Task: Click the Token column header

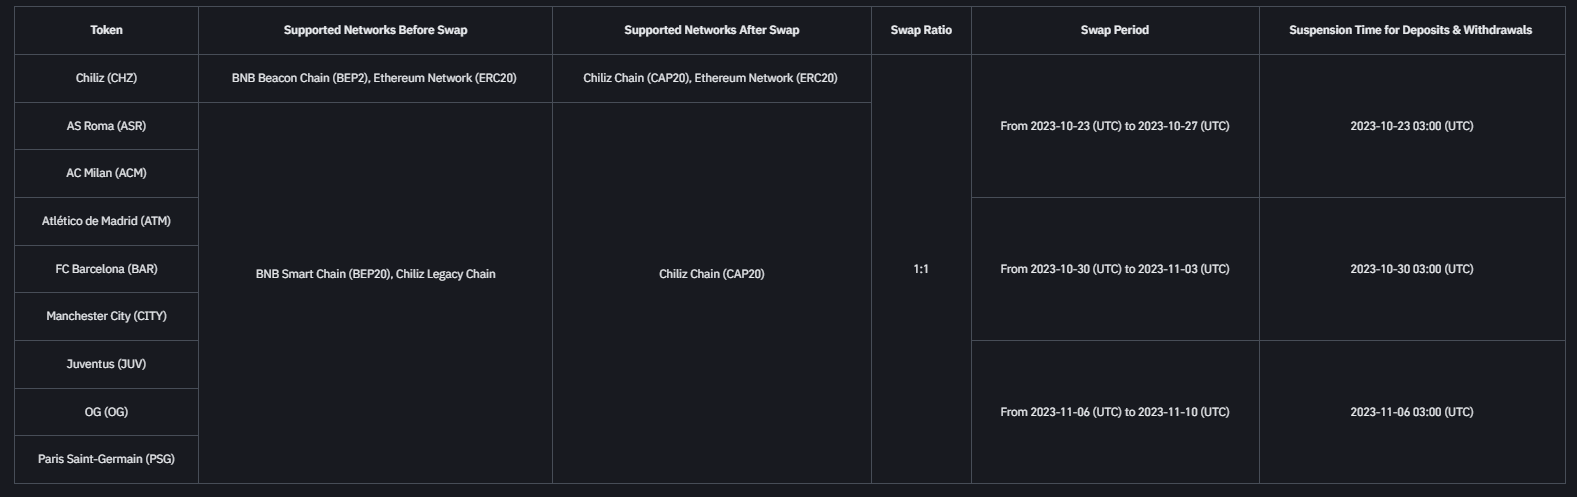Action: pyautogui.click(x=106, y=30)
